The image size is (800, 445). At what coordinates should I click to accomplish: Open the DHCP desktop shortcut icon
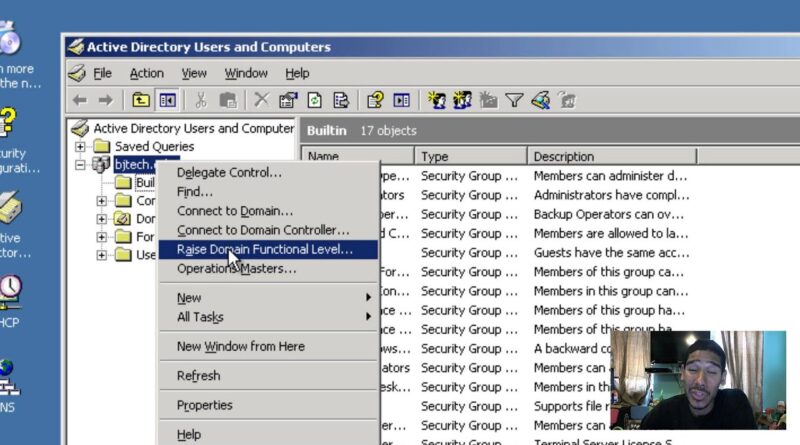(x=10, y=292)
